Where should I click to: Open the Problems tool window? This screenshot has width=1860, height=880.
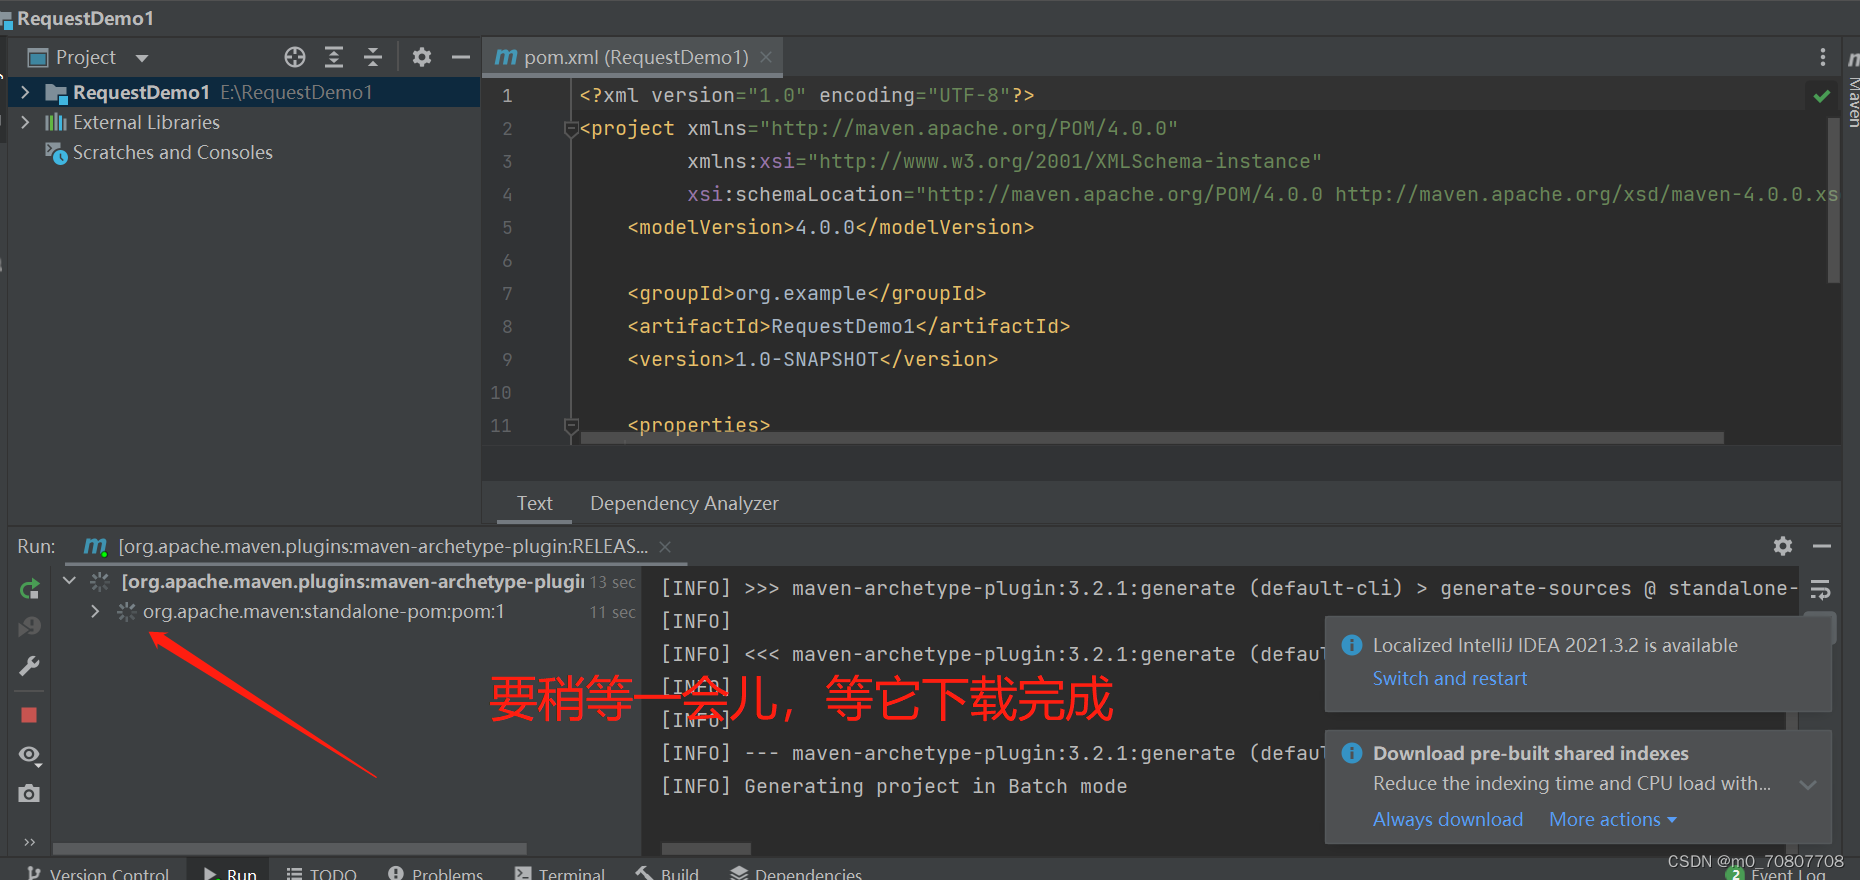click(x=436, y=873)
